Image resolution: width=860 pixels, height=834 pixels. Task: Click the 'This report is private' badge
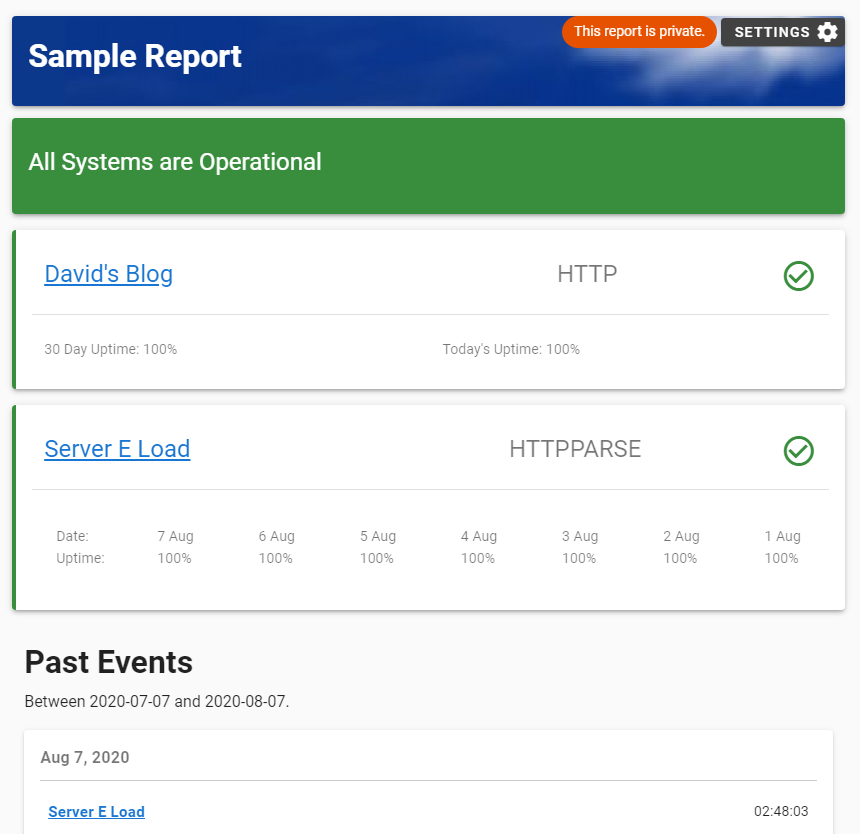(x=639, y=32)
